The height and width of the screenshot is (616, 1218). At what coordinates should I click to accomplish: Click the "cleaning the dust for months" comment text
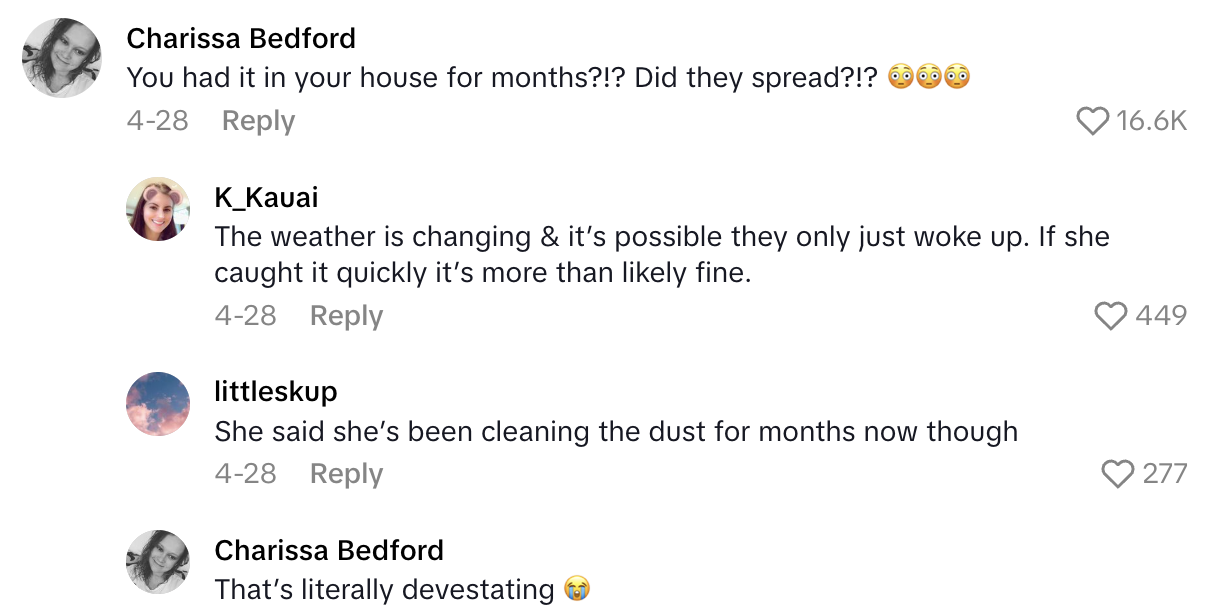[616, 432]
